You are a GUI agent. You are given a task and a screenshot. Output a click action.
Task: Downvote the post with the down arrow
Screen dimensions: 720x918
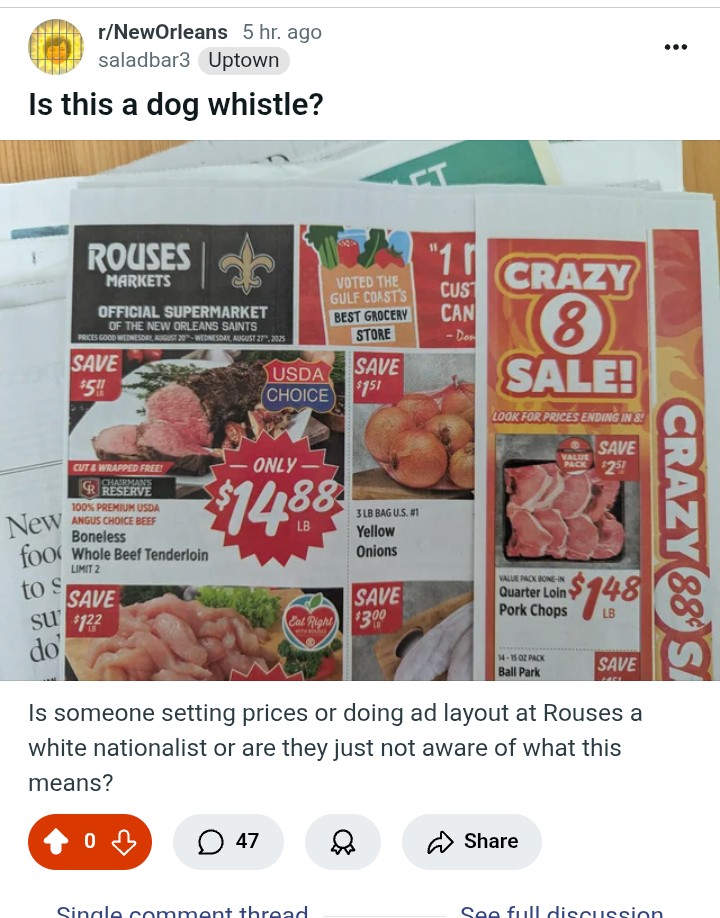[x=124, y=841]
